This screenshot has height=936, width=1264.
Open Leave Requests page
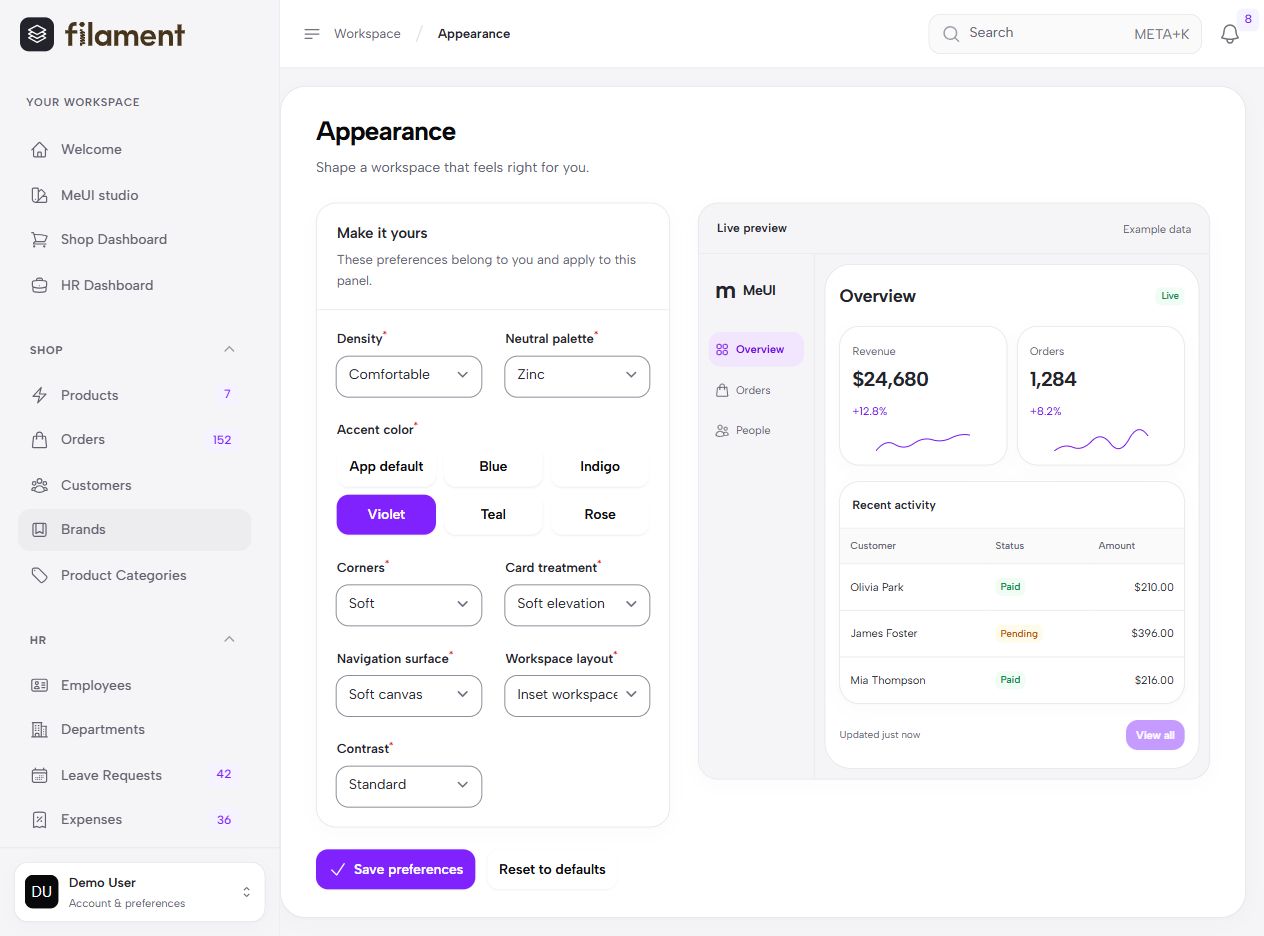(134, 775)
